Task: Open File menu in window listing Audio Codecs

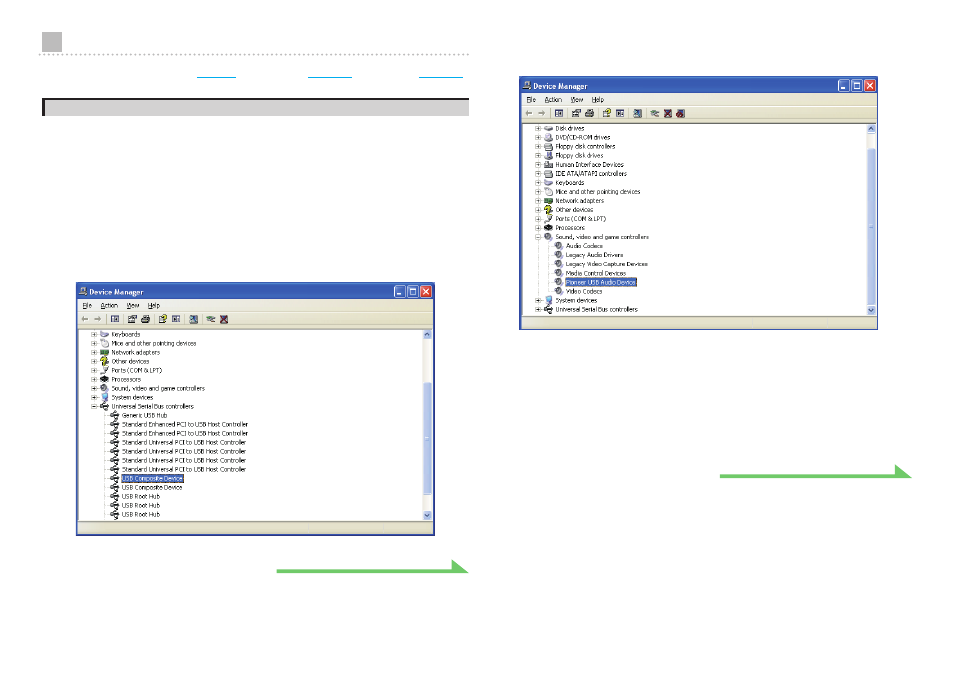Action: pyautogui.click(x=531, y=100)
